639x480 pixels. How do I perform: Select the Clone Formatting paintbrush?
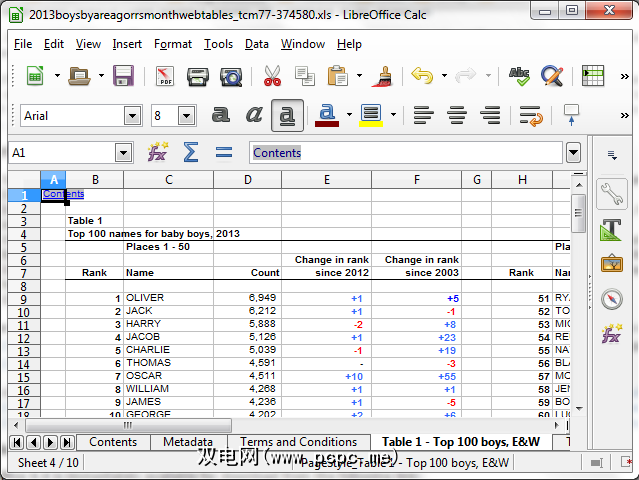pyautogui.click(x=381, y=76)
